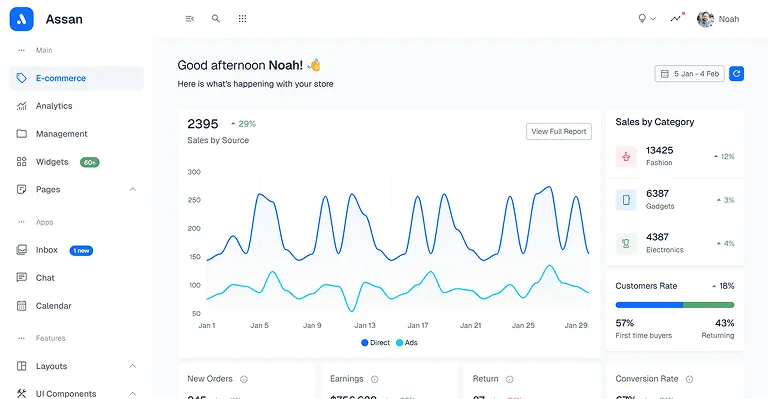
Task: Toggle the Direct series in chart legend
Action: coord(375,343)
